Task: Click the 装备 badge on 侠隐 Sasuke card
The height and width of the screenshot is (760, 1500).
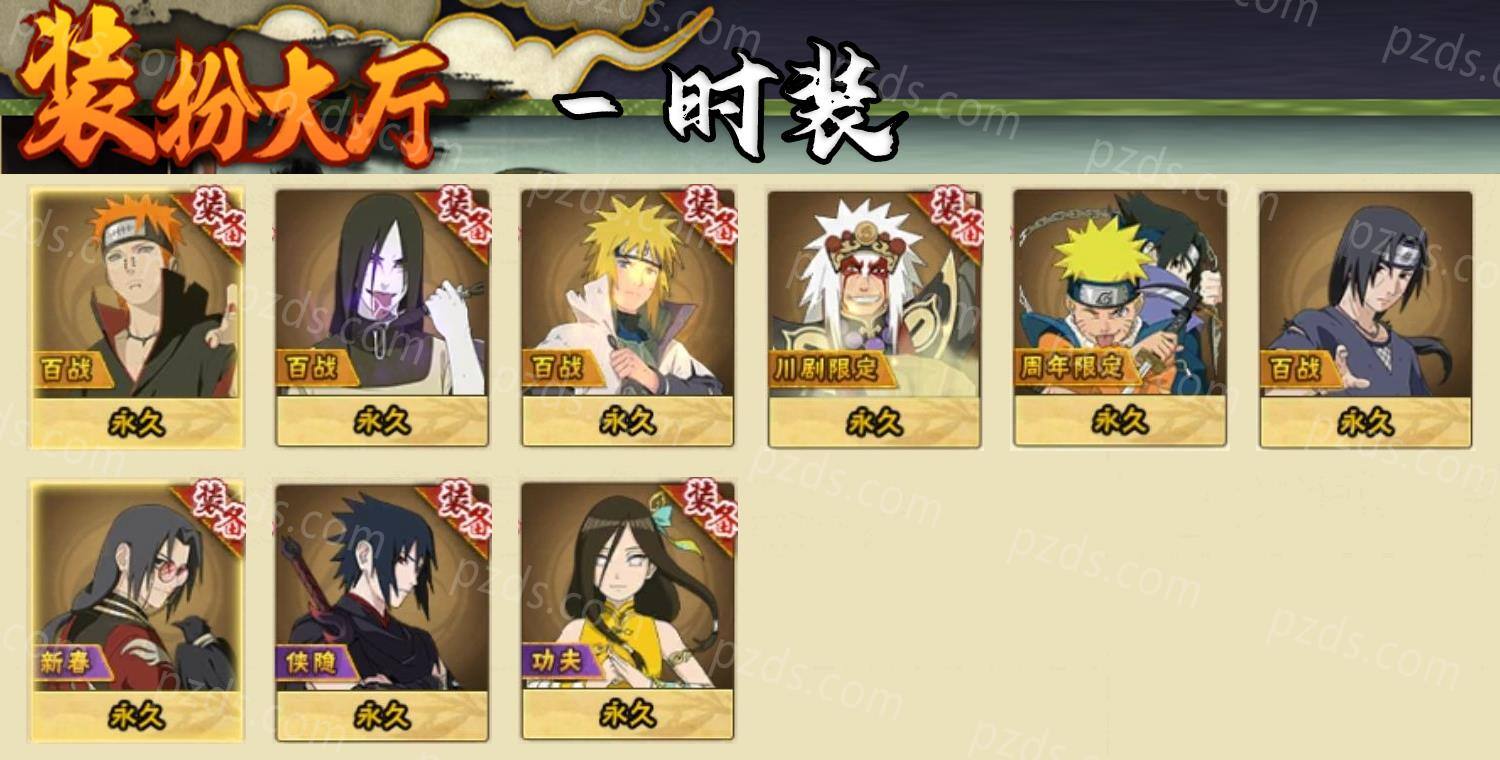Action: coord(460,513)
